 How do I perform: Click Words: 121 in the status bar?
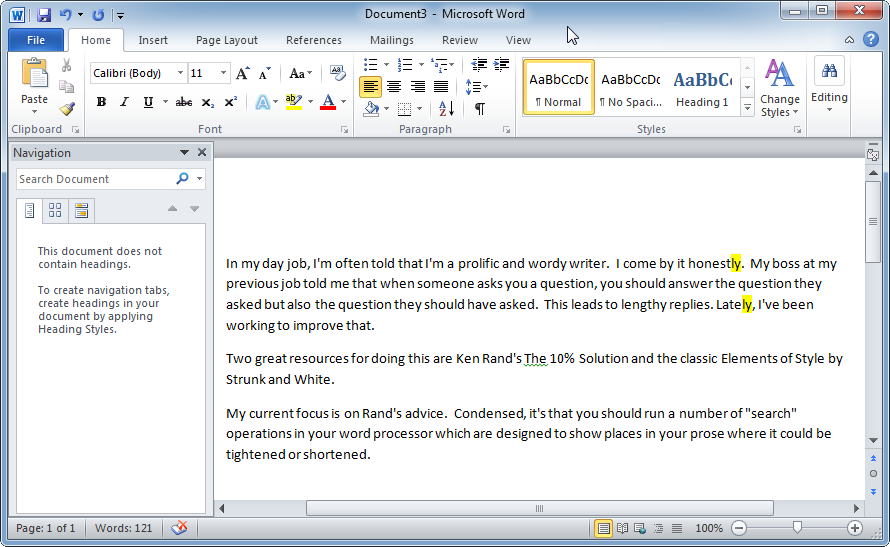click(x=123, y=528)
